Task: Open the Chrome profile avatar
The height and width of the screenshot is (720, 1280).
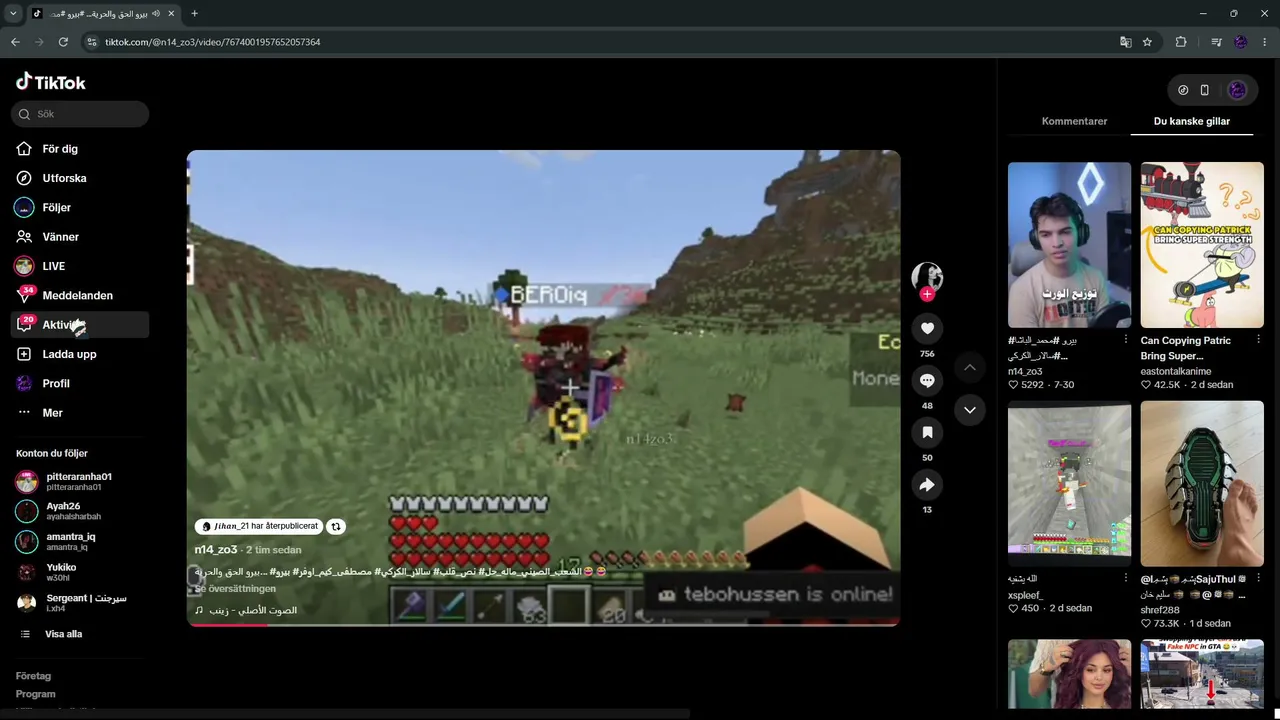Action: (1241, 42)
